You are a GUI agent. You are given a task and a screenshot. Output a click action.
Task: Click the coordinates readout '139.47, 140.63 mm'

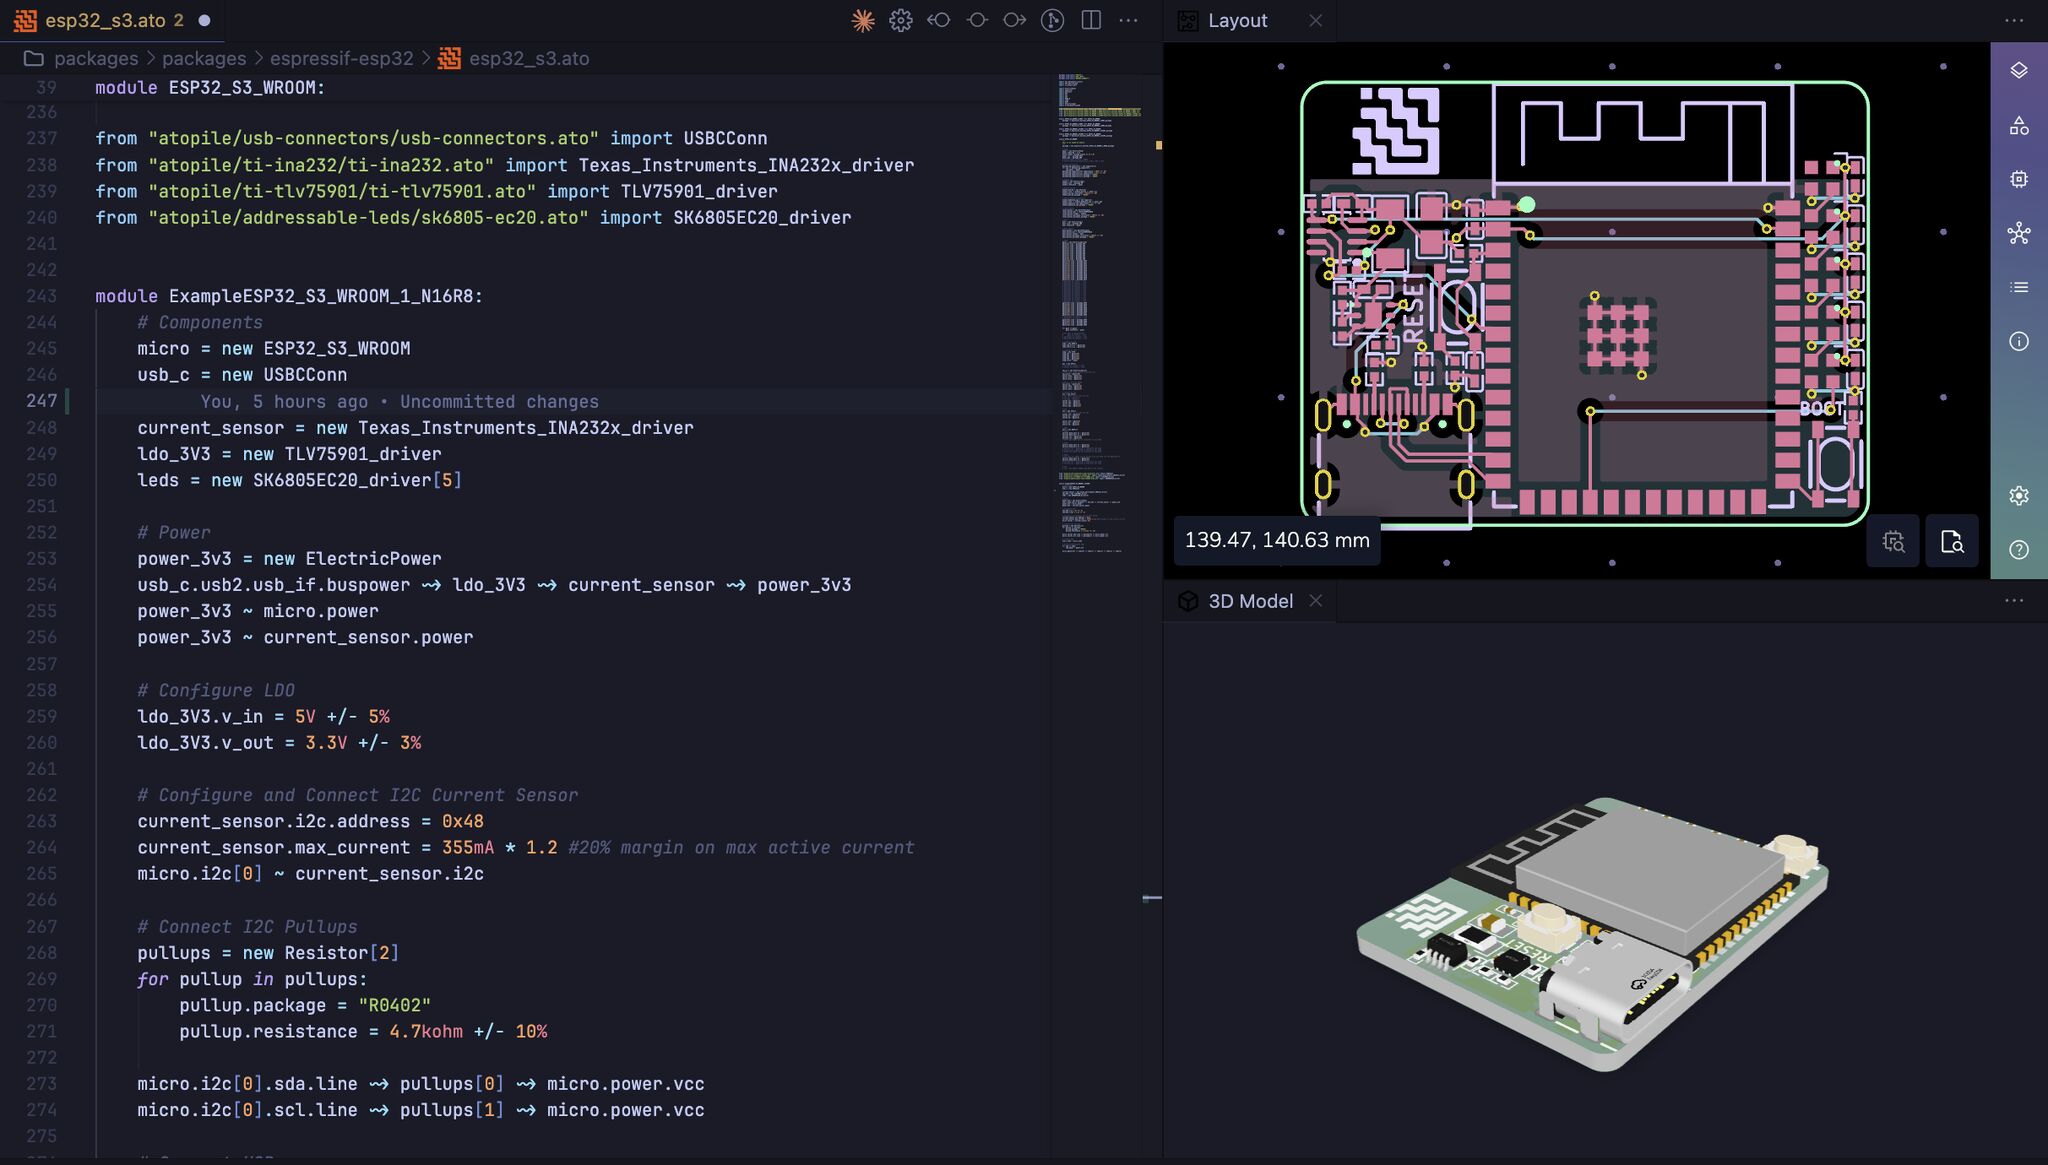tap(1277, 540)
